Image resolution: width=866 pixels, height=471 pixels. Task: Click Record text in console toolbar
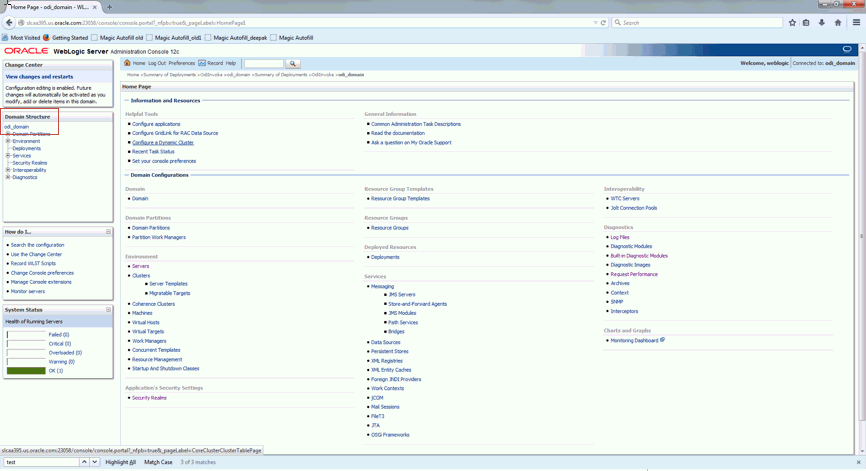215,63
